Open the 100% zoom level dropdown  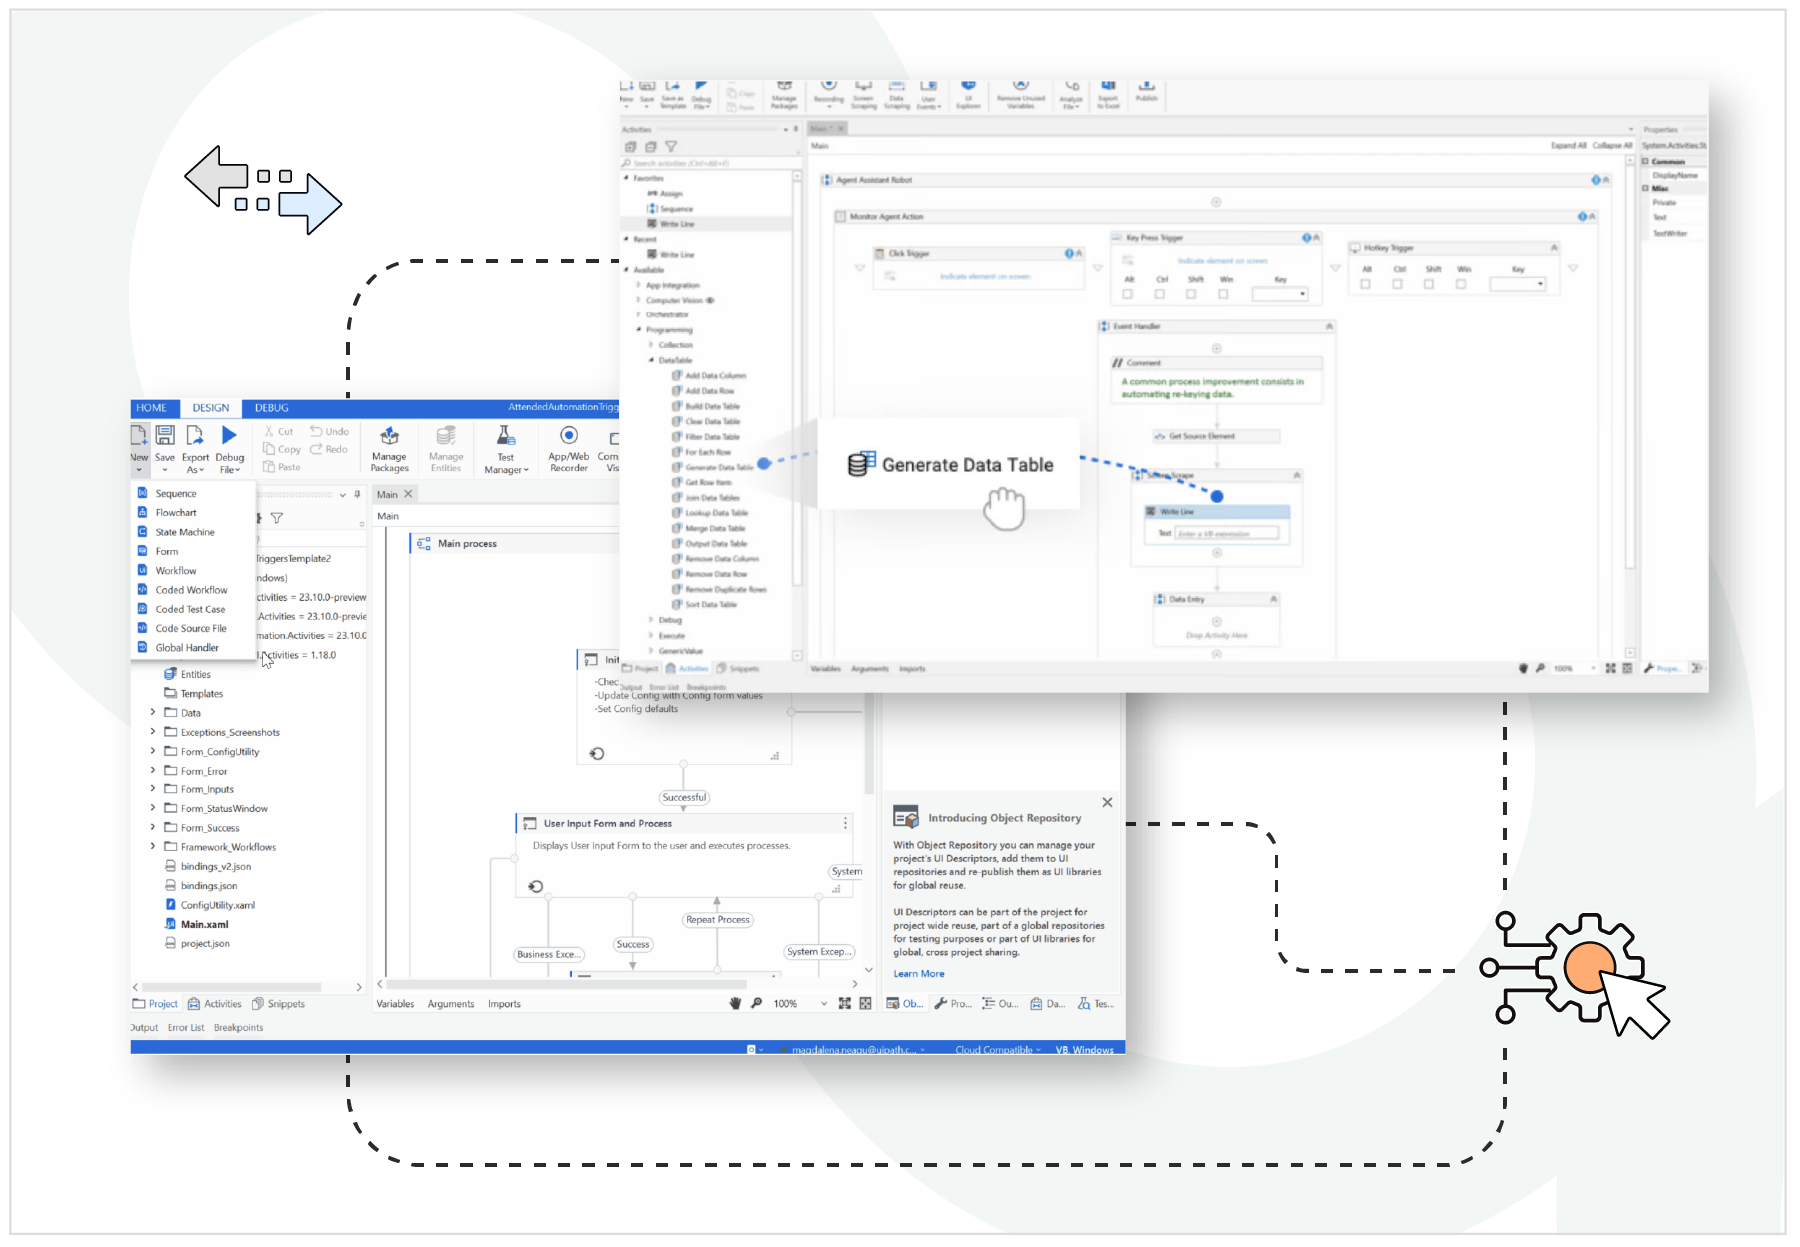pos(824,1004)
